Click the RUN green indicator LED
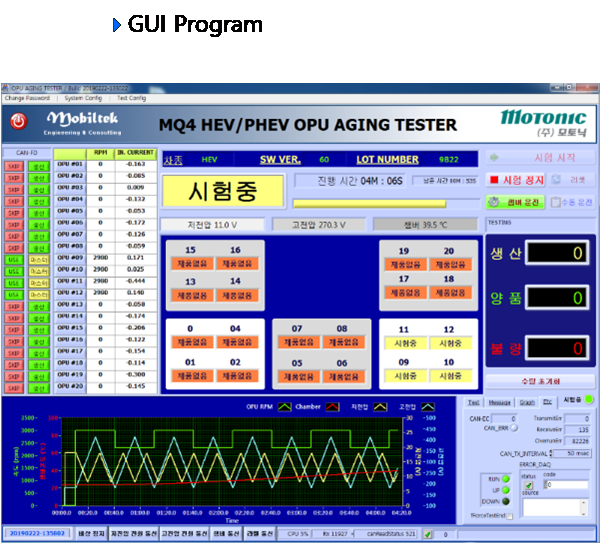Screen dimensions: 601x544 pyautogui.click(x=506, y=479)
